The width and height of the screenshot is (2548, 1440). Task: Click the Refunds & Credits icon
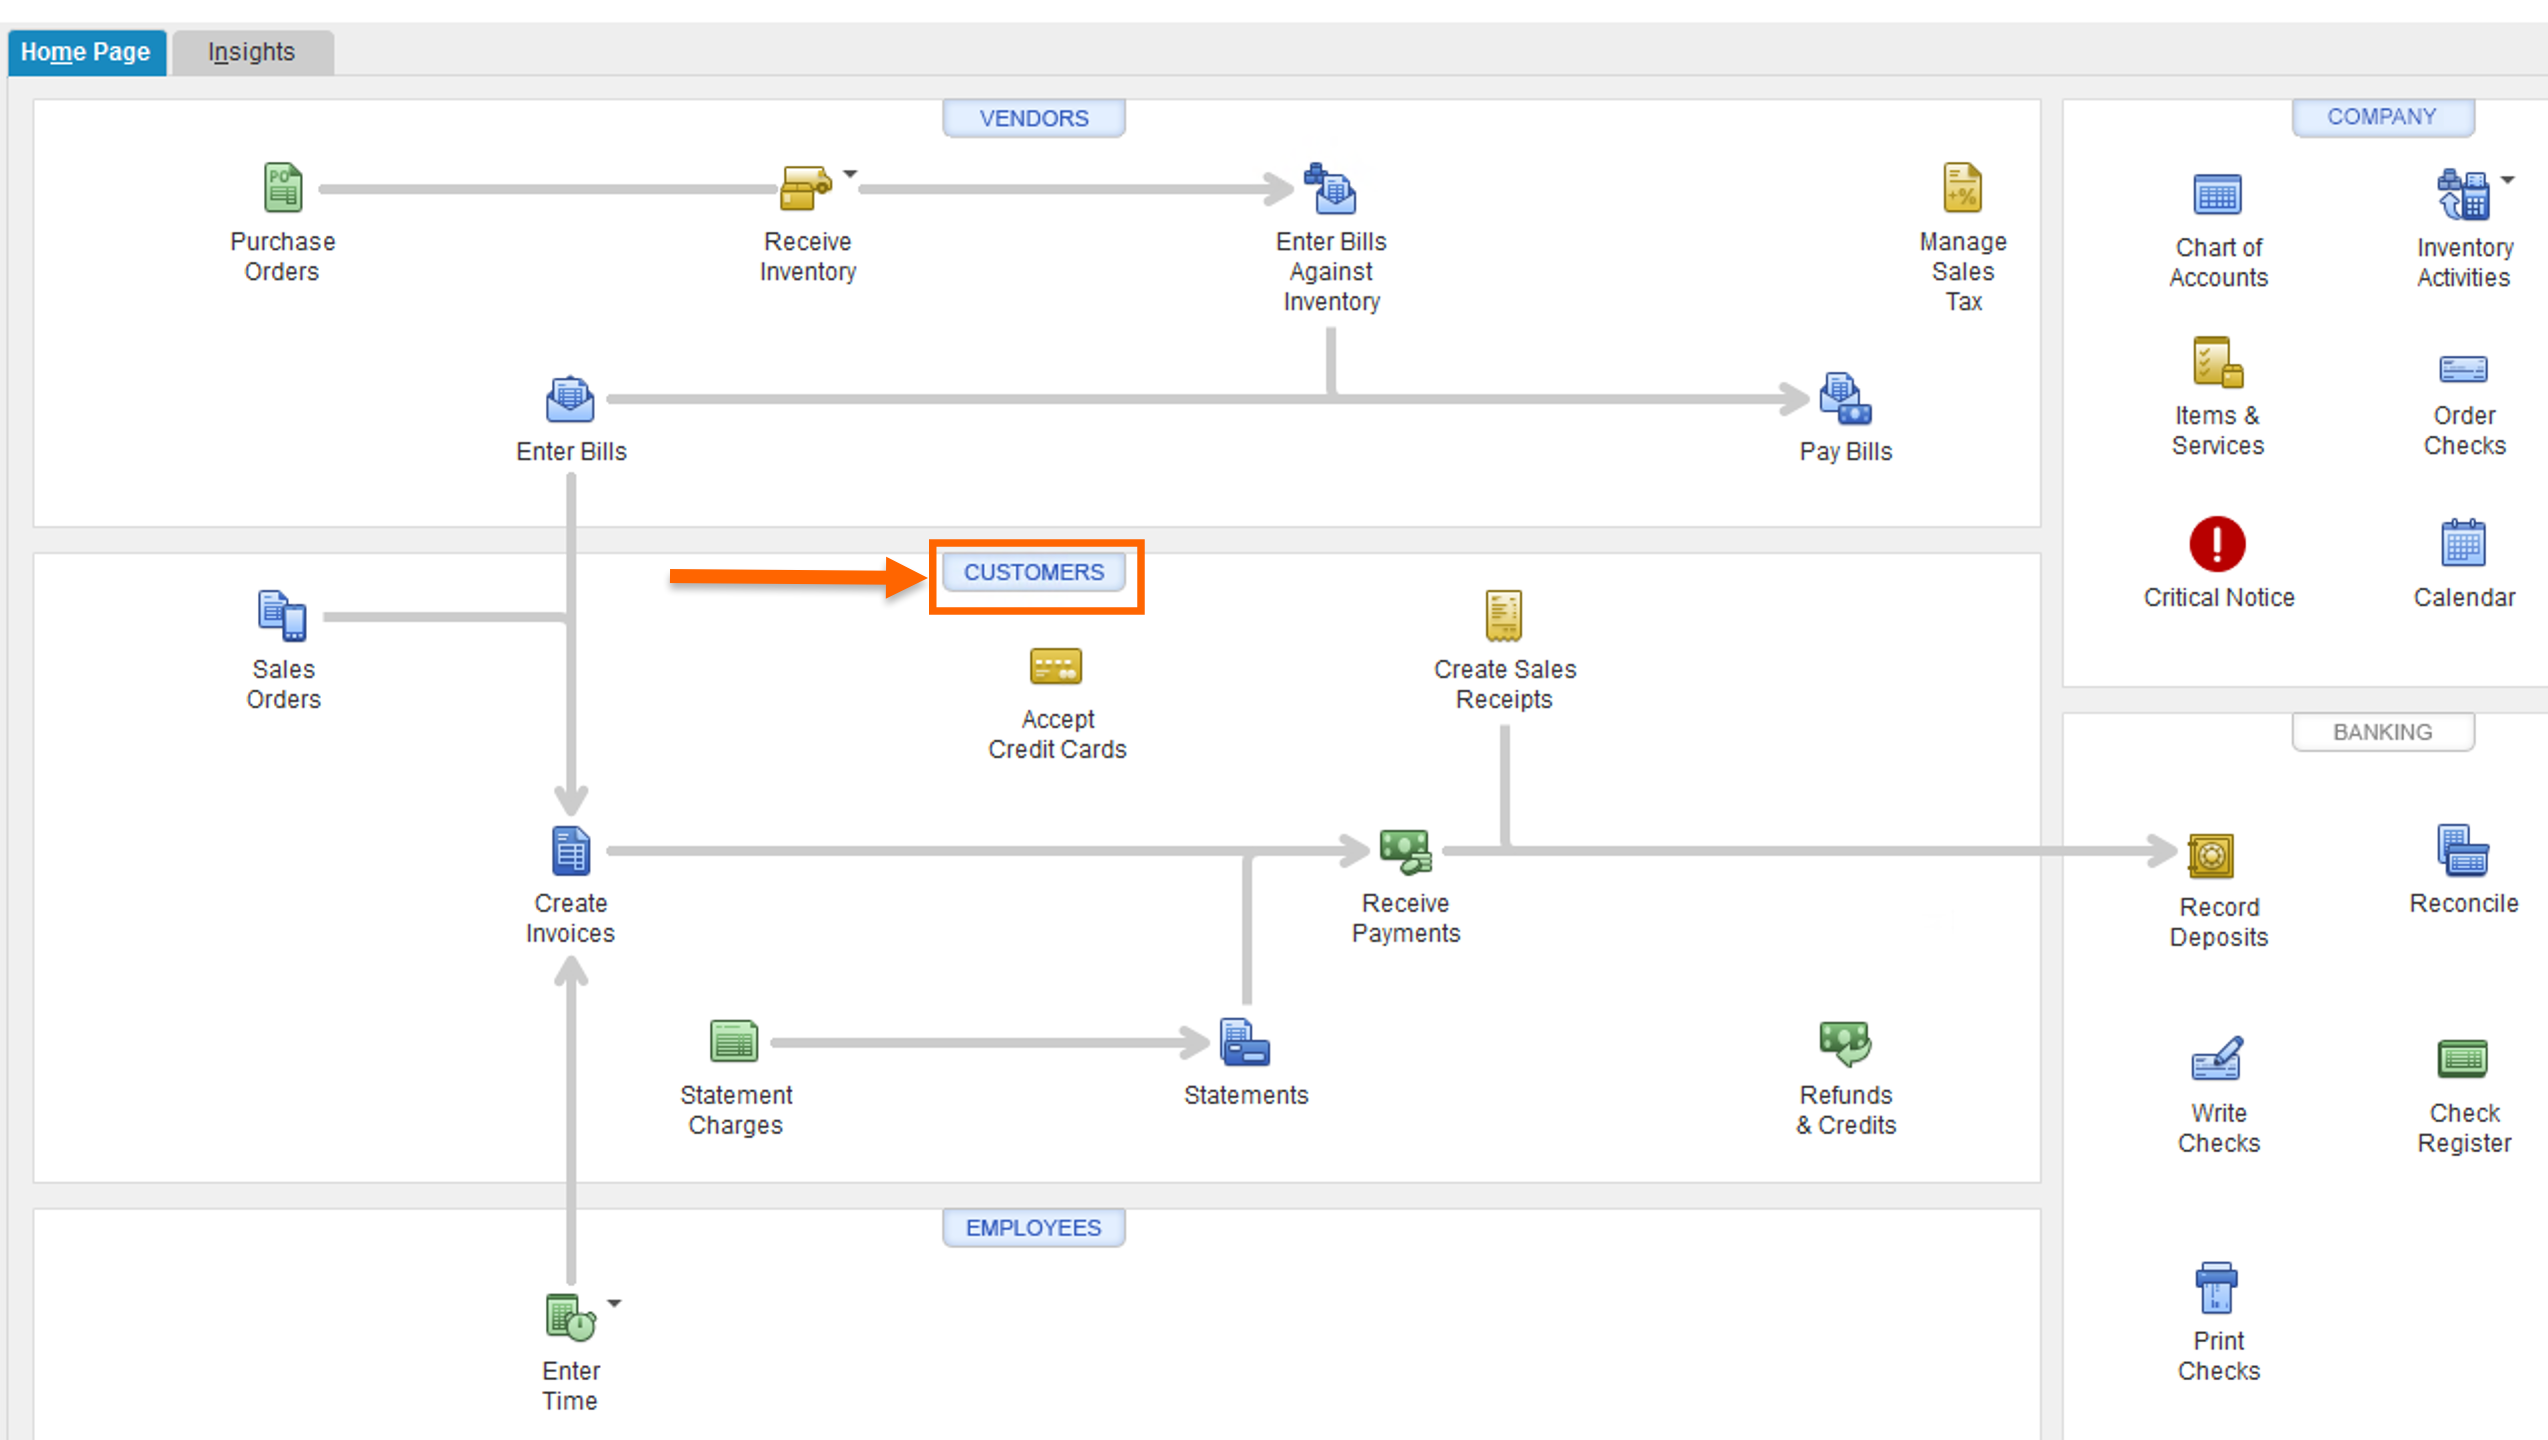tap(1845, 1043)
